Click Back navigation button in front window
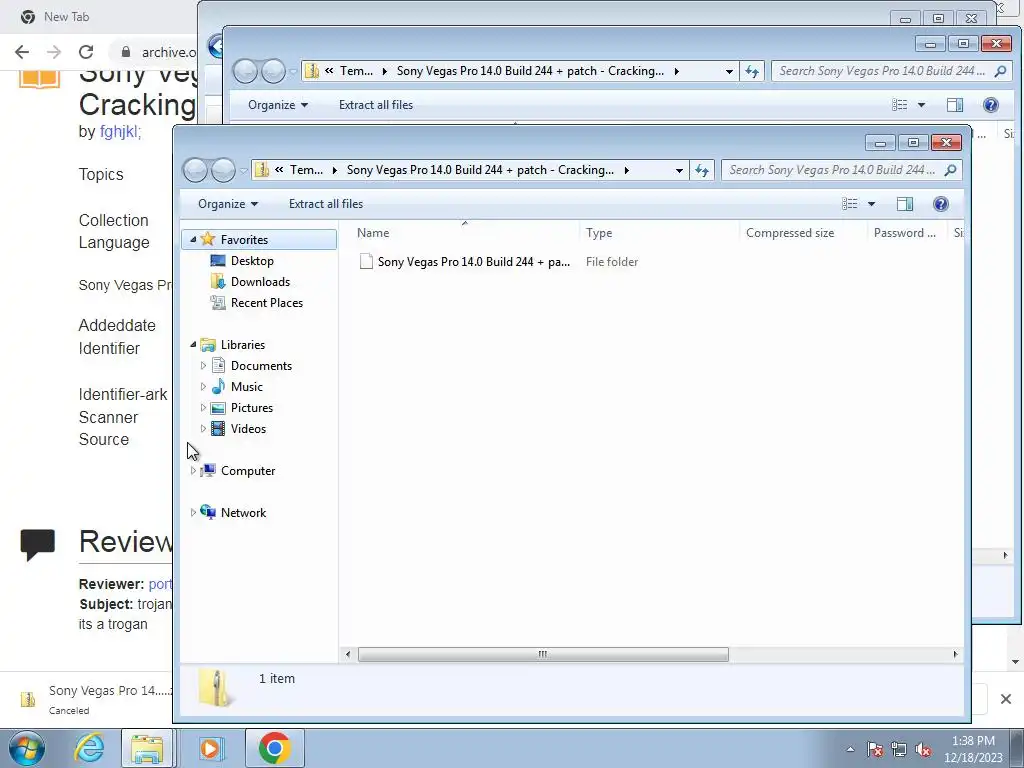 [x=195, y=170]
